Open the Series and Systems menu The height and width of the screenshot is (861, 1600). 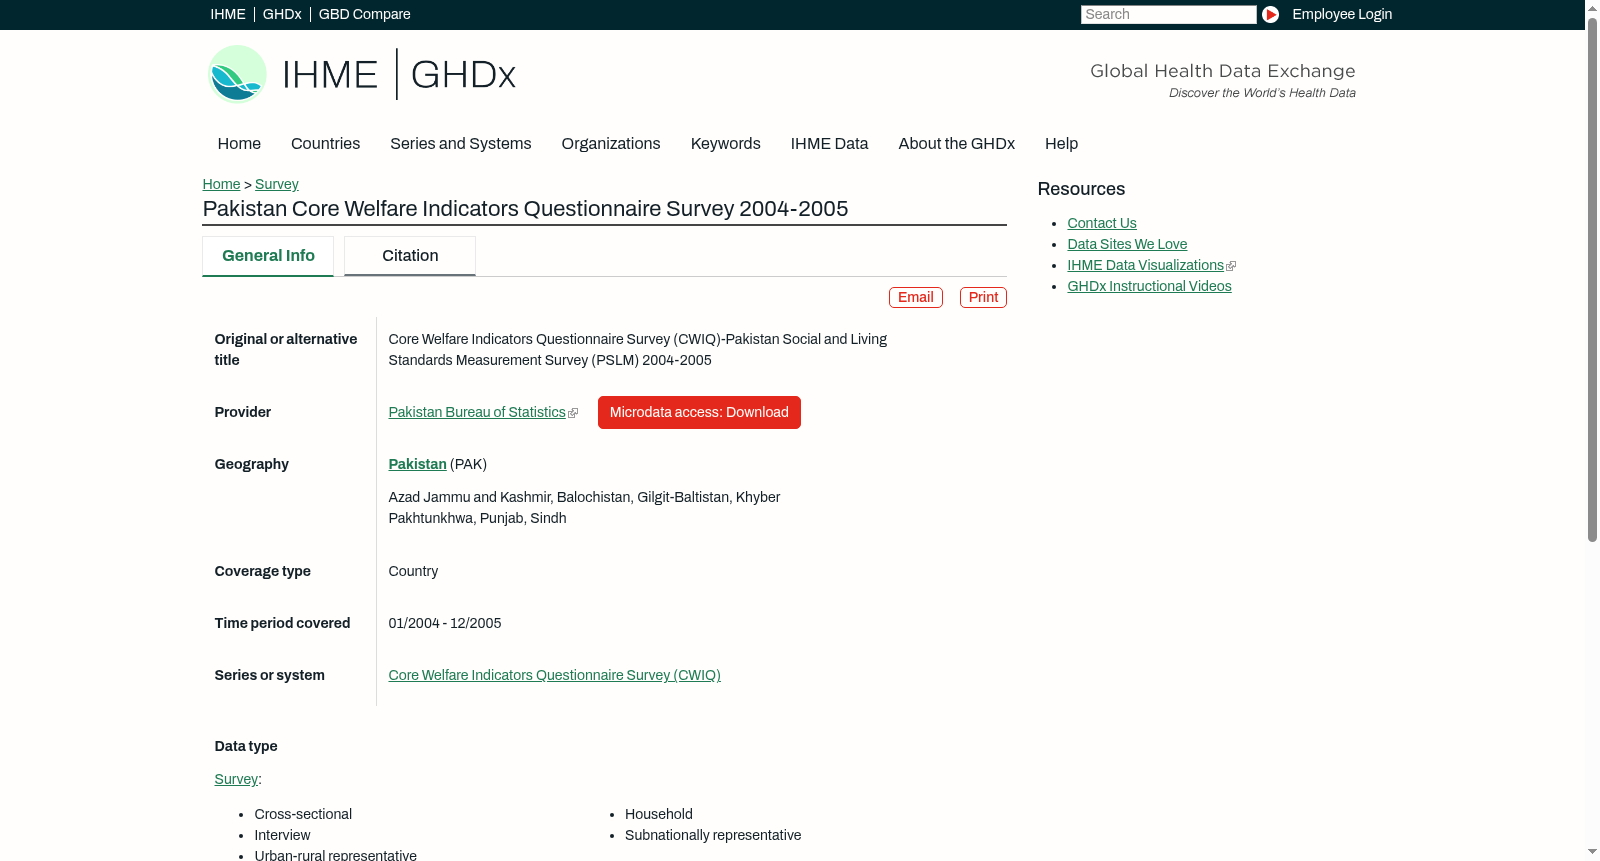coord(461,144)
